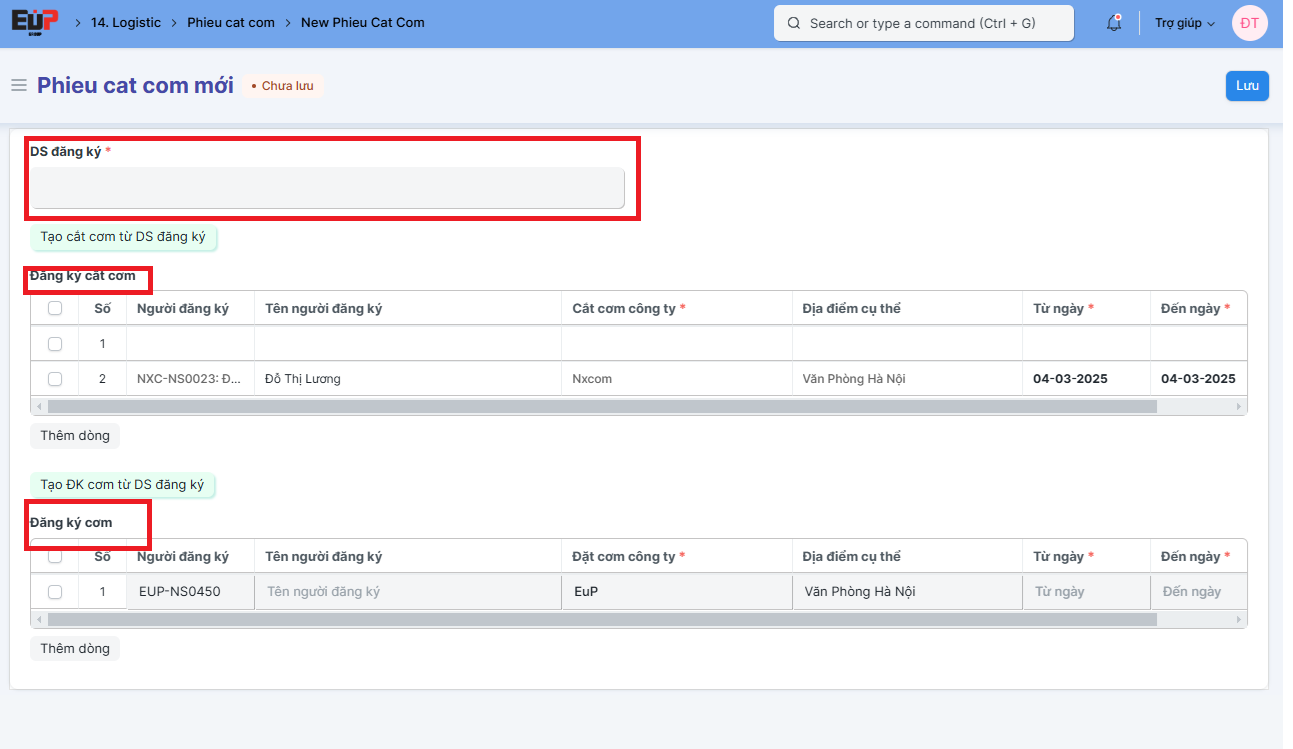Expand the Trợ giúp help dropdown
Viewport: 1293px width, 749px height.
coord(1184,23)
